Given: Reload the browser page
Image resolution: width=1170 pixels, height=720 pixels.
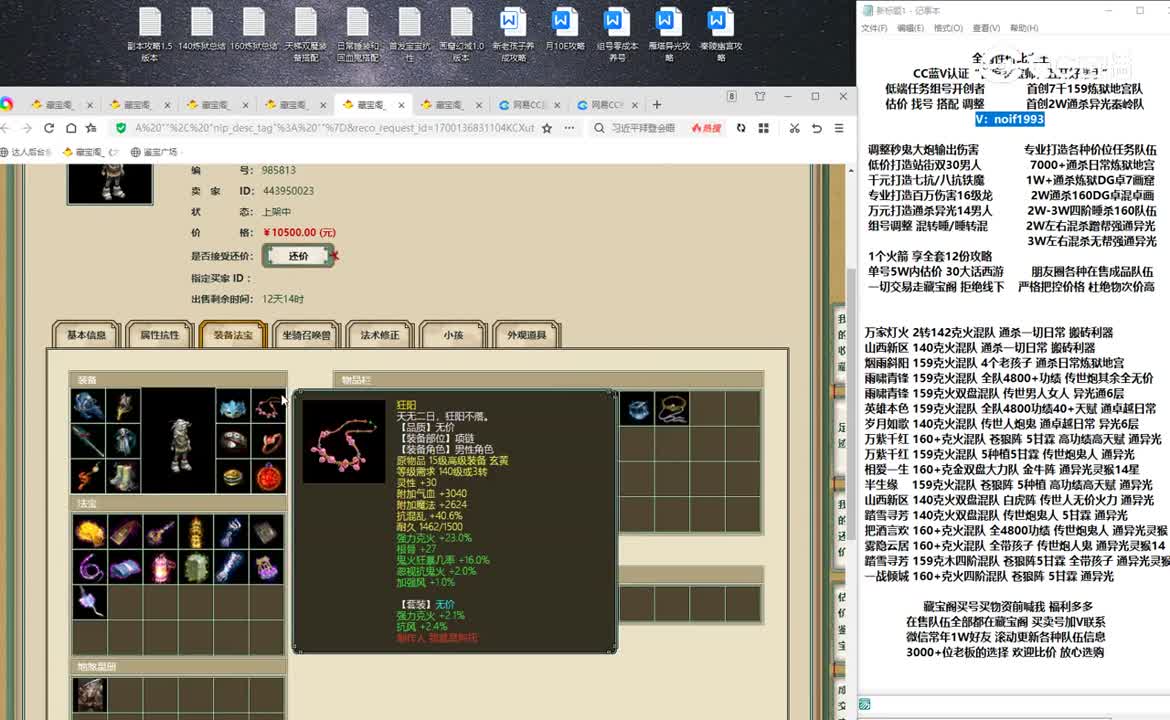Looking at the screenshot, I should (49, 128).
